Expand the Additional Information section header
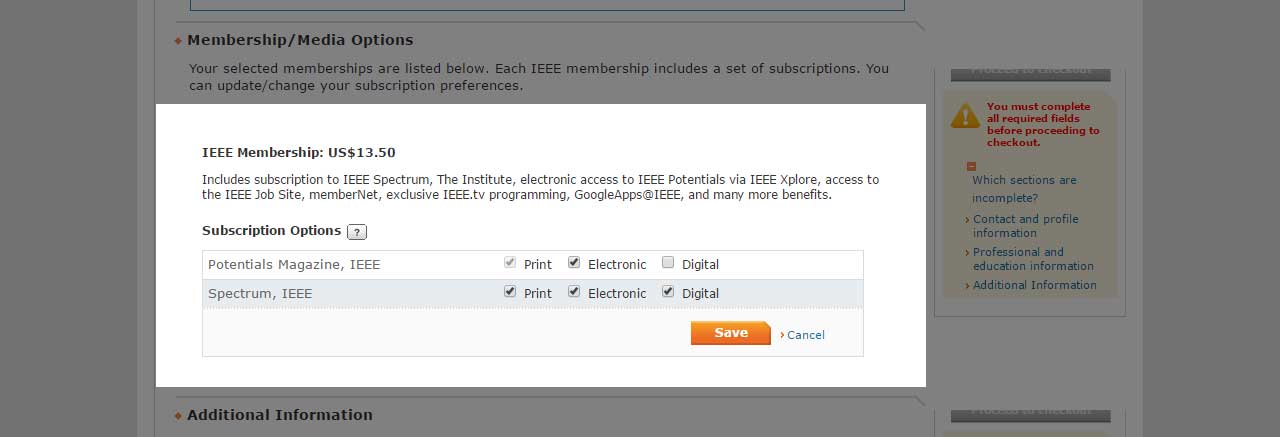 (280, 415)
